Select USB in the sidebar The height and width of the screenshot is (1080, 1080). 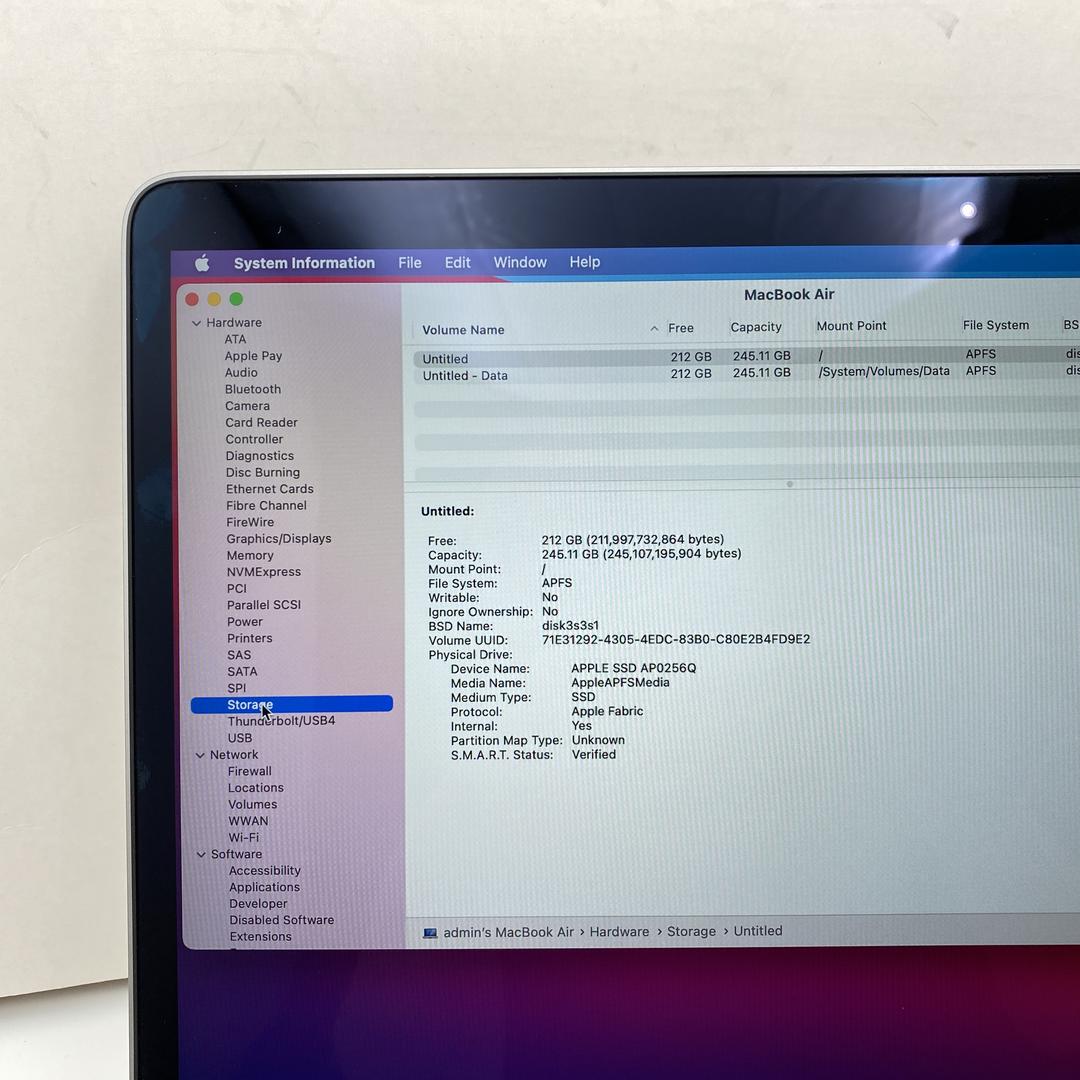tap(240, 738)
